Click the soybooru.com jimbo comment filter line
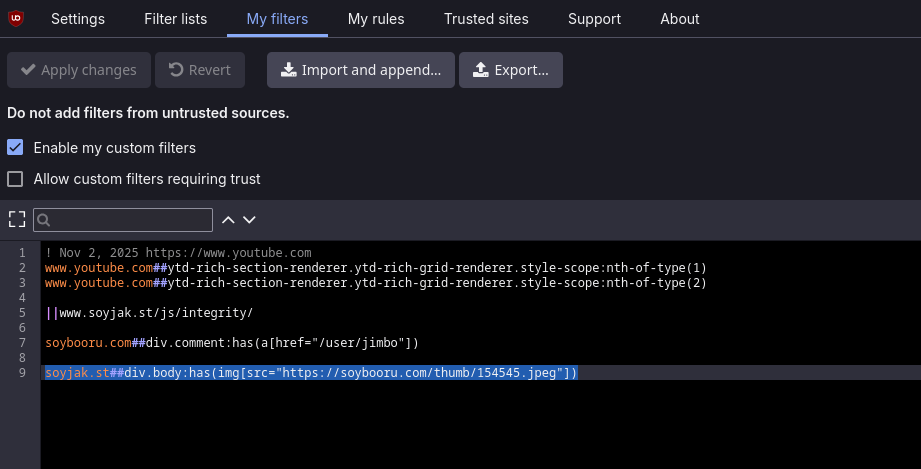The width and height of the screenshot is (921, 469). click(231, 343)
